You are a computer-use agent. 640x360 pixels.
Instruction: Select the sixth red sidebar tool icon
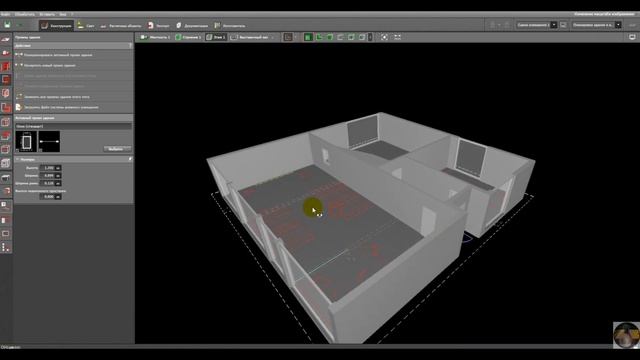pos(6,108)
